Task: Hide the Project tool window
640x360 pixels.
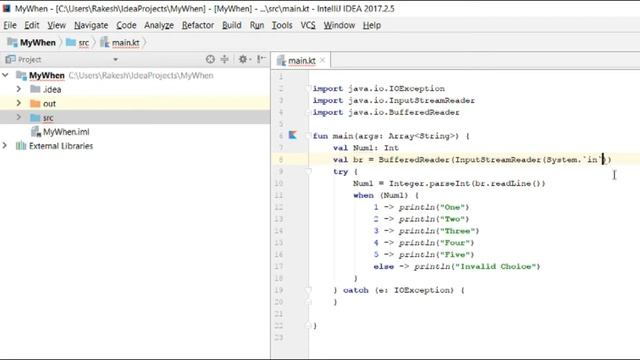Action: 261,60
